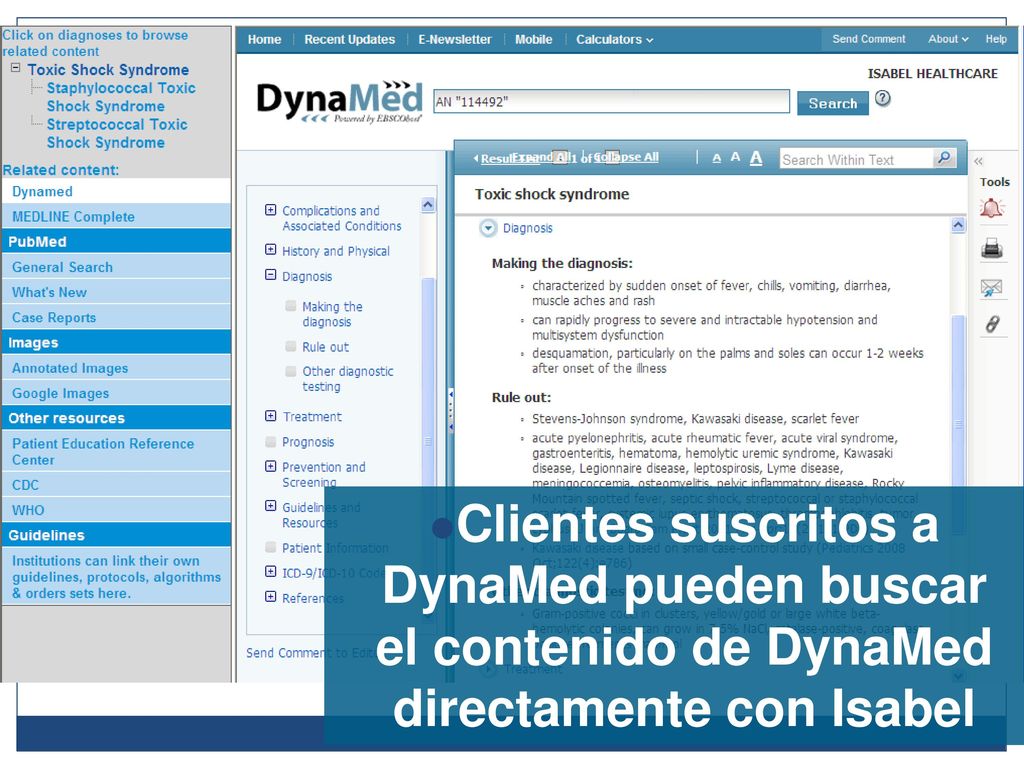Screen dimensions: 1024x768
Task: Click the print icon in Tools
Action: 991,248
